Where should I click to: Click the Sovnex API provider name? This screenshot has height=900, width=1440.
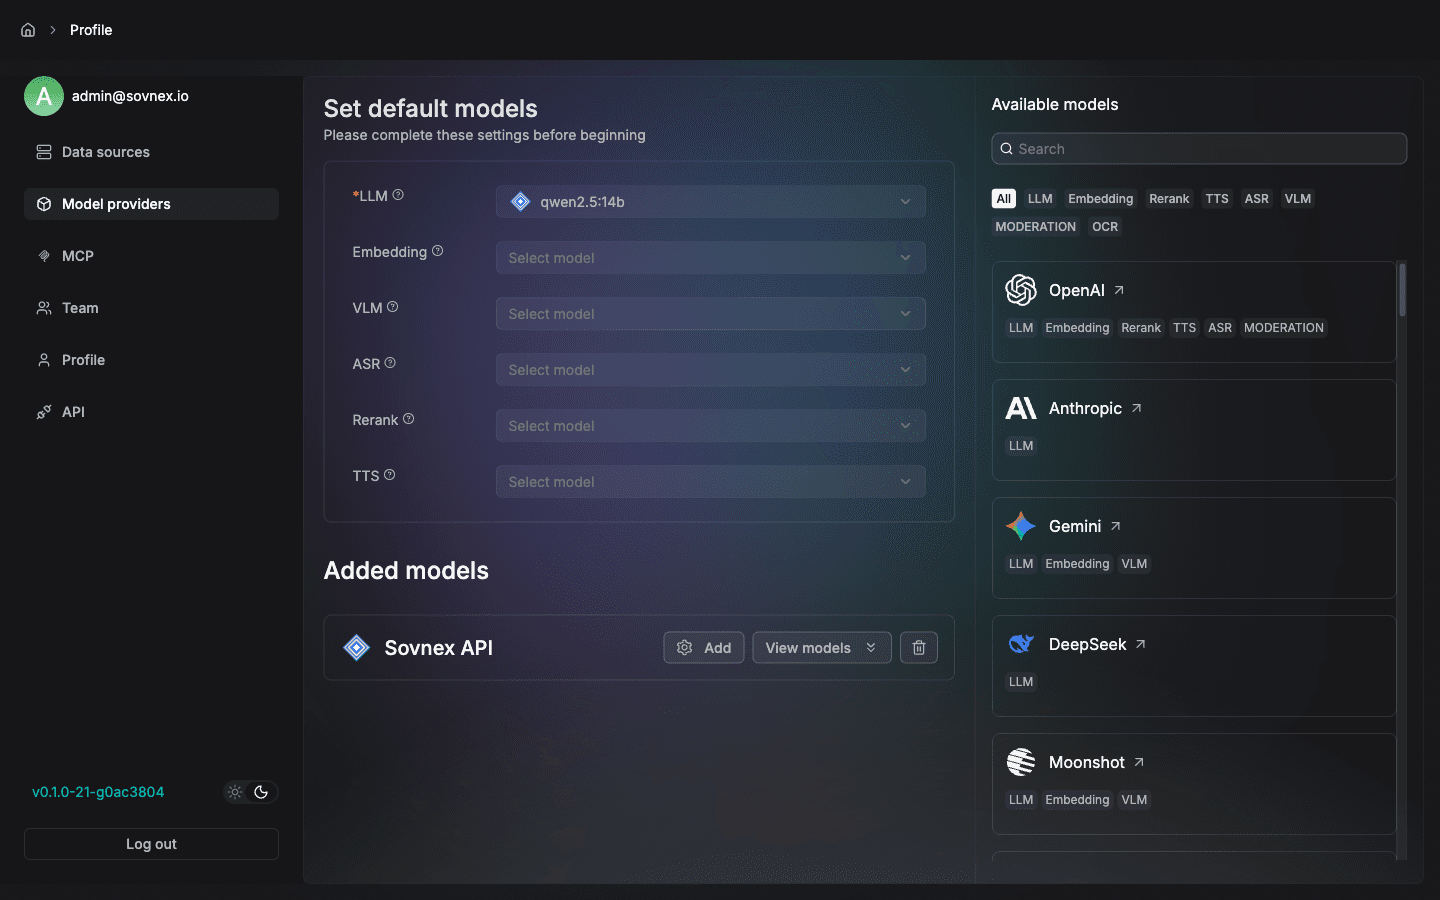[439, 648]
